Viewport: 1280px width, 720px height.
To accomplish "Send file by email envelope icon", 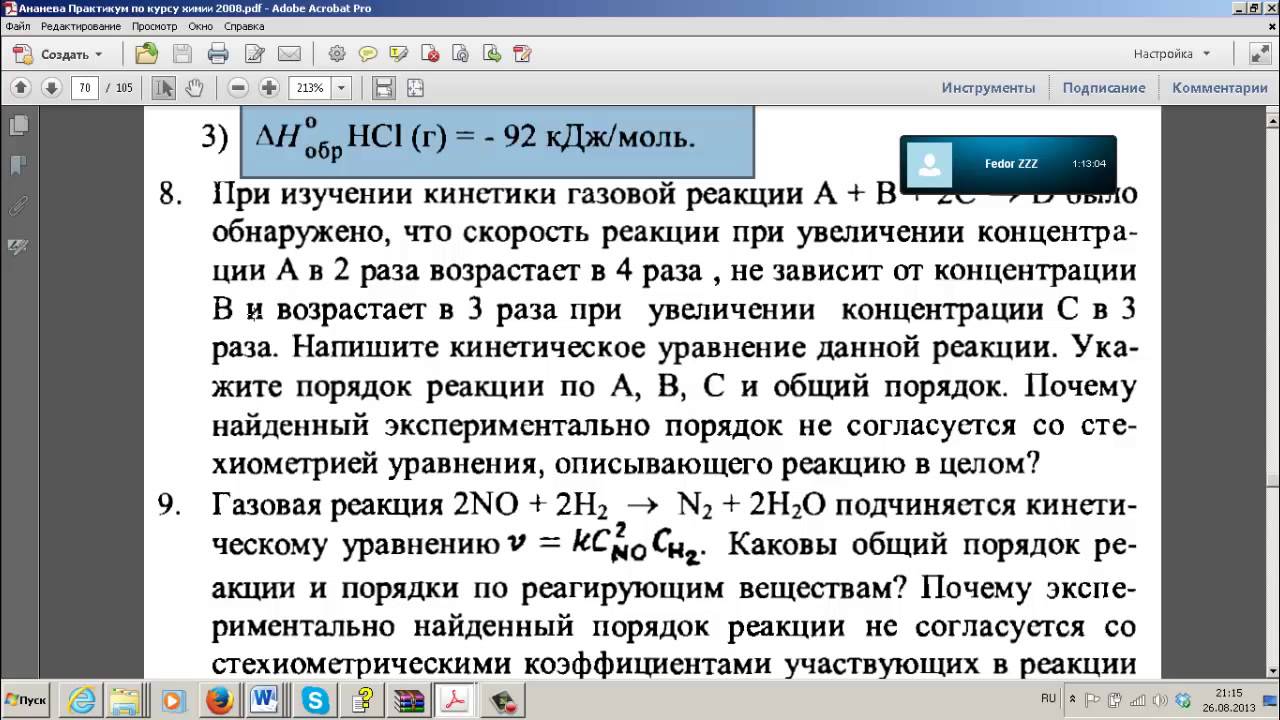I will (x=289, y=54).
